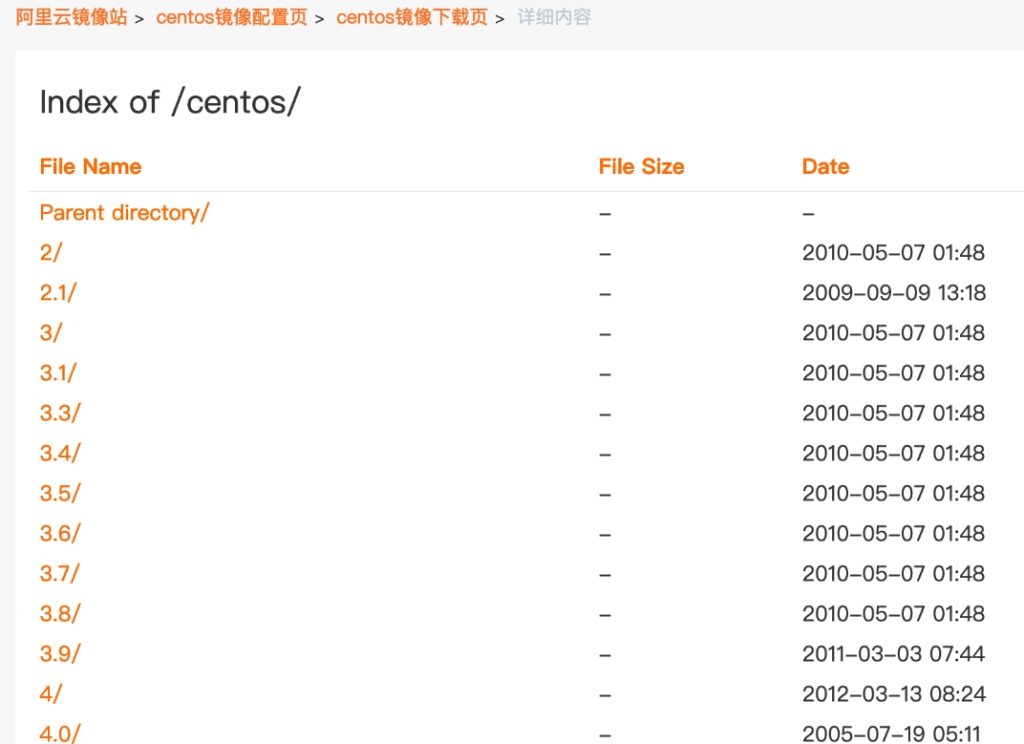The height and width of the screenshot is (744, 1024).
Task: Go to the Parent directory
Action: click(x=123, y=213)
